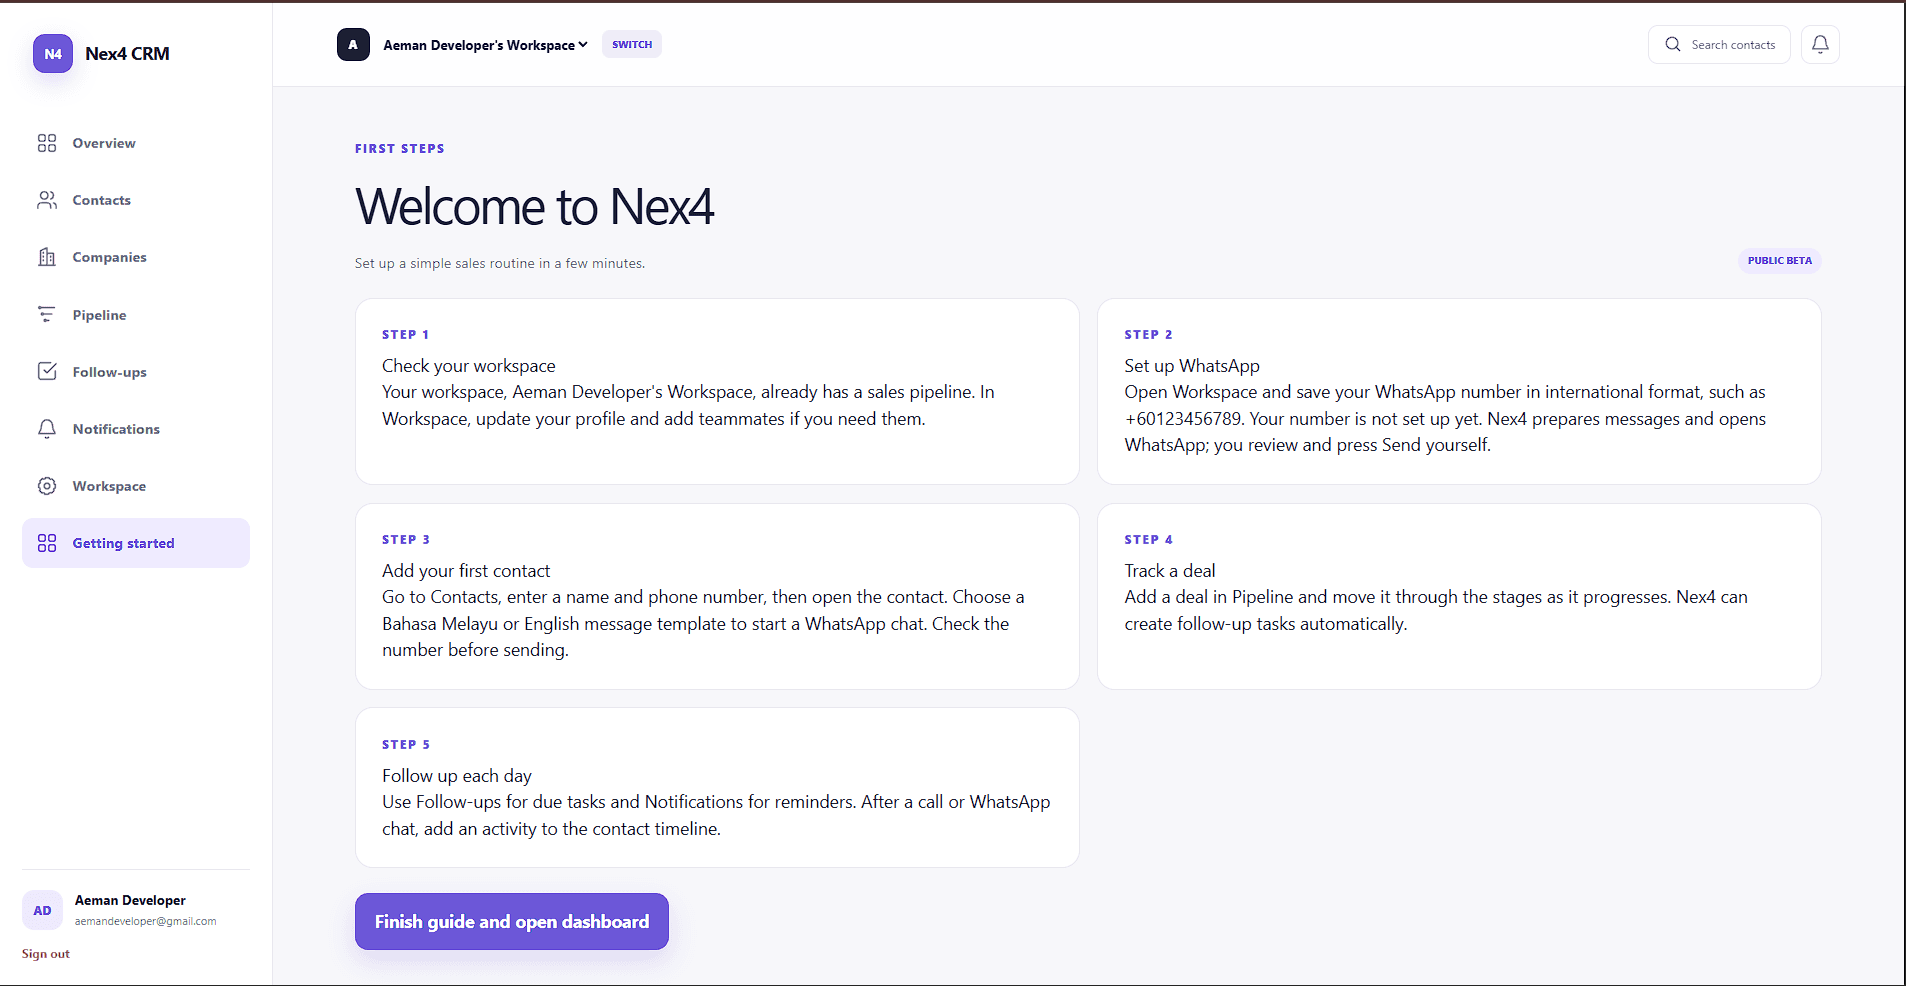The image size is (1906, 986).
Task: Click the PUBLIC BETA badge
Action: coord(1779,261)
